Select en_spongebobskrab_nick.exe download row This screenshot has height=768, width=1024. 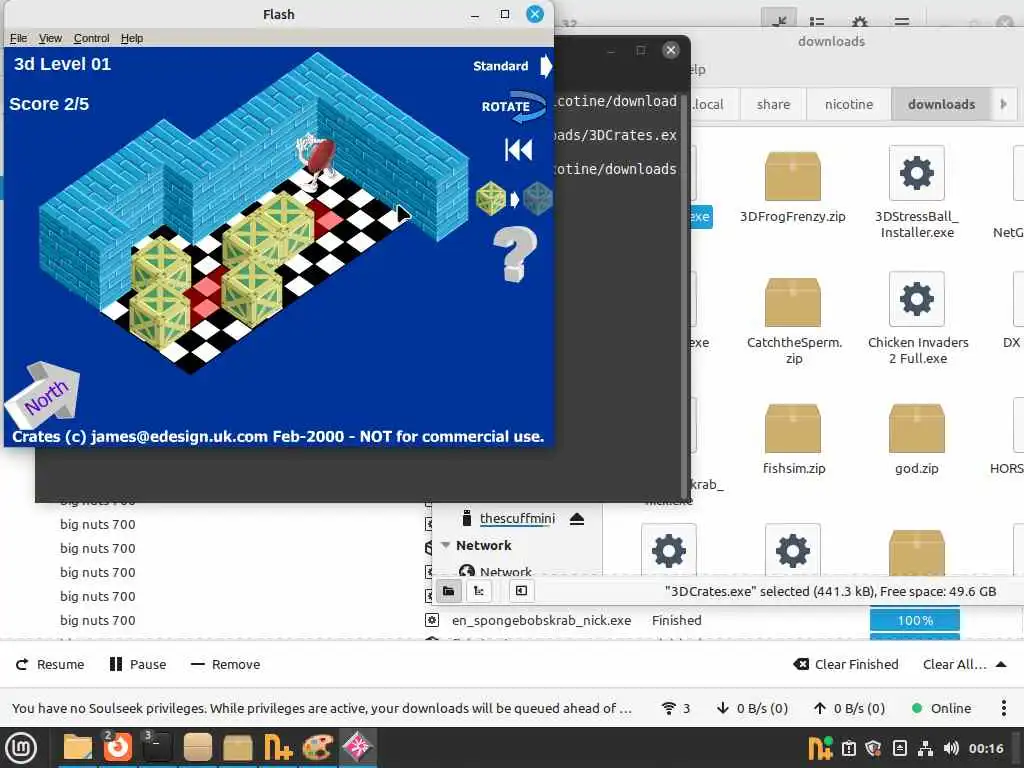[541, 620]
